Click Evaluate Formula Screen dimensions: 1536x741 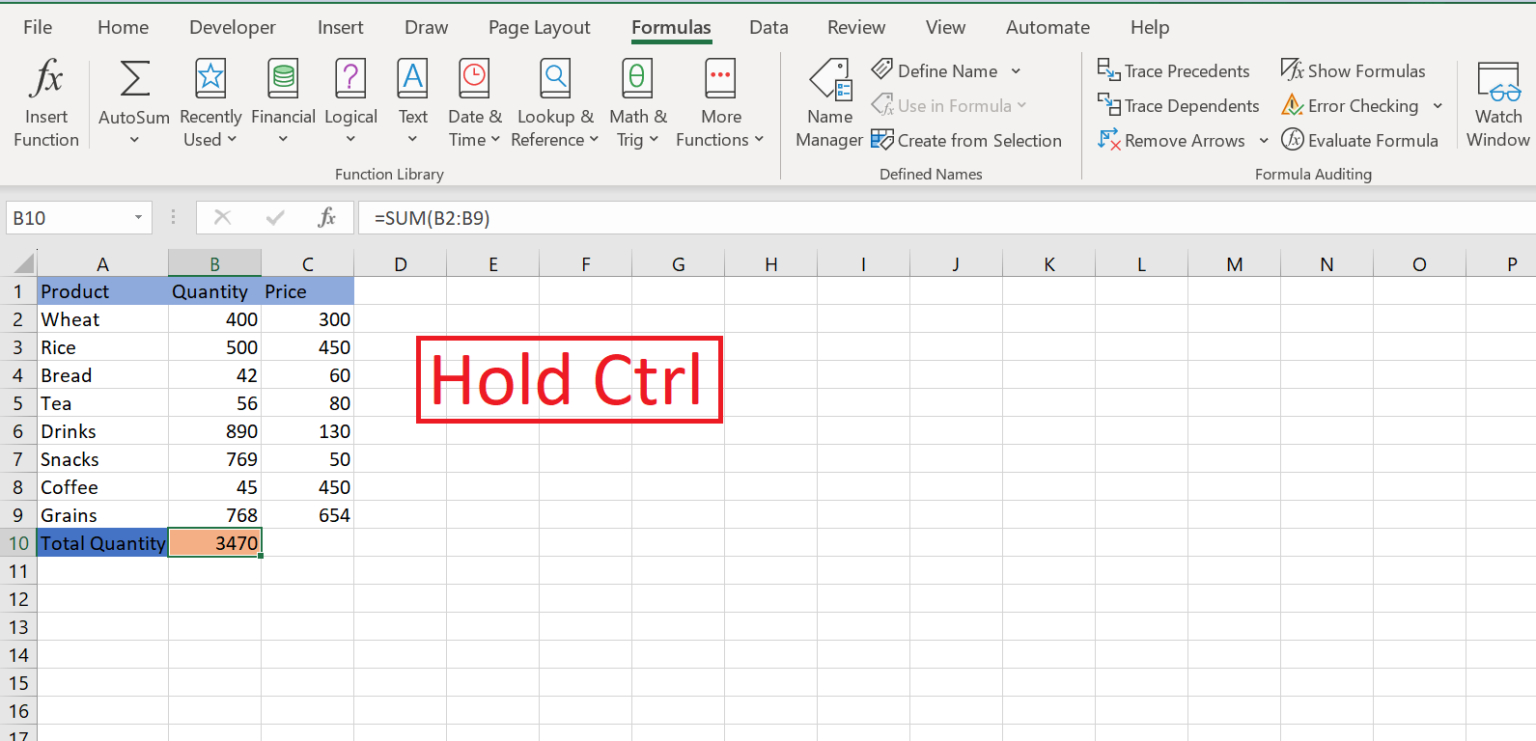click(1360, 141)
